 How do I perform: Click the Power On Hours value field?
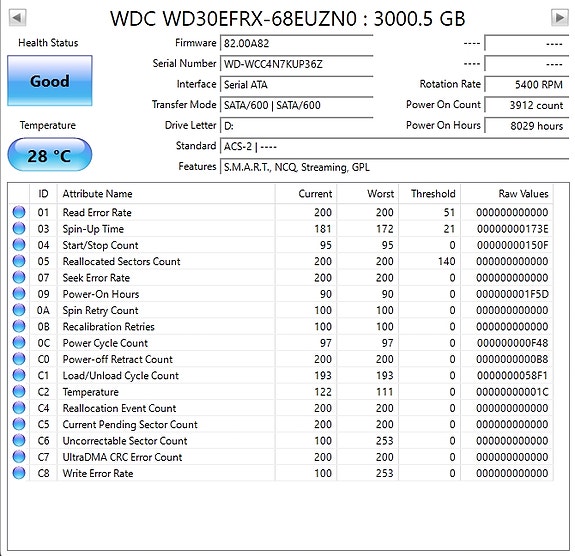coord(527,126)
